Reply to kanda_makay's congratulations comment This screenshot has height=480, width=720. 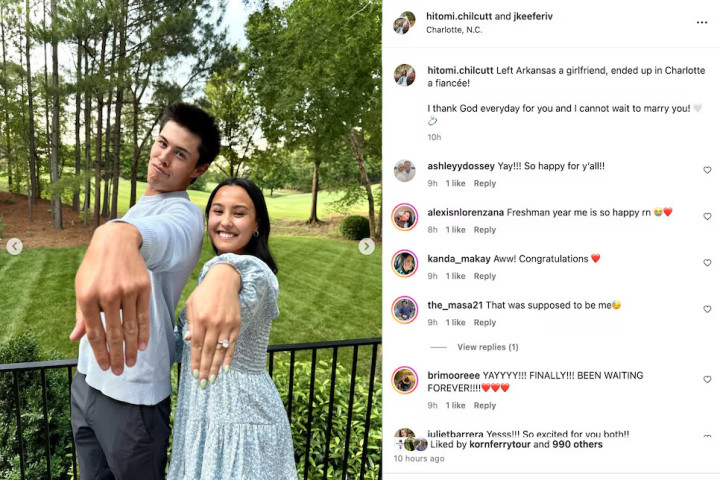coord(485,276)
